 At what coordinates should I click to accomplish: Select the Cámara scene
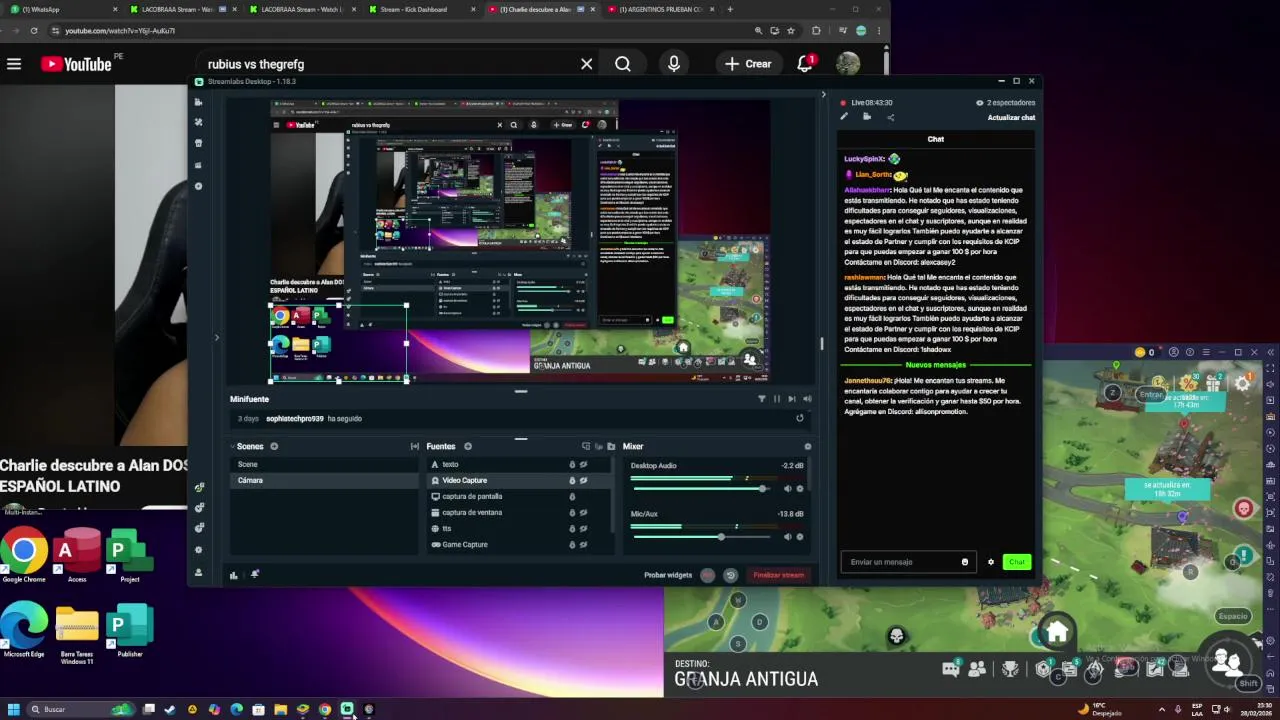coord(323,480)
